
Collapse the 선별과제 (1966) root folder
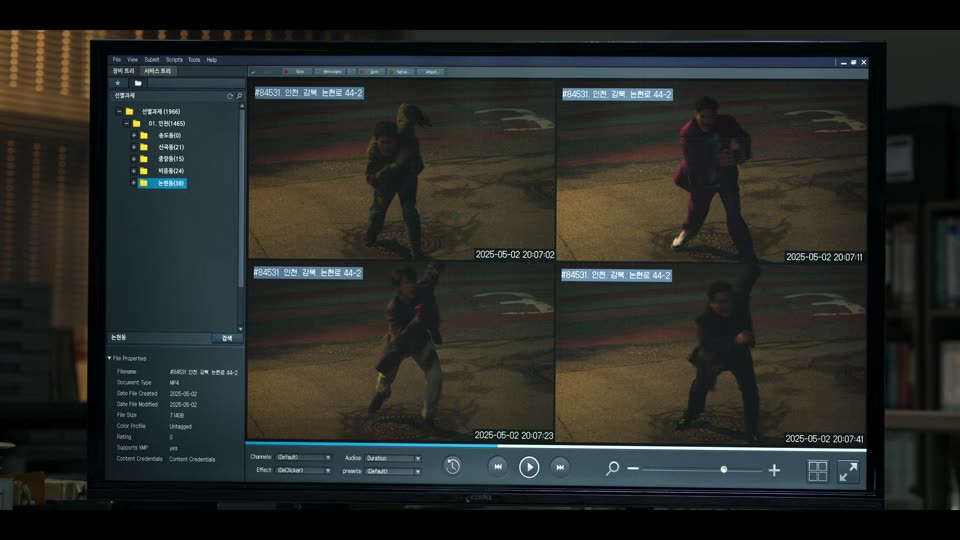tap(119, 111)
